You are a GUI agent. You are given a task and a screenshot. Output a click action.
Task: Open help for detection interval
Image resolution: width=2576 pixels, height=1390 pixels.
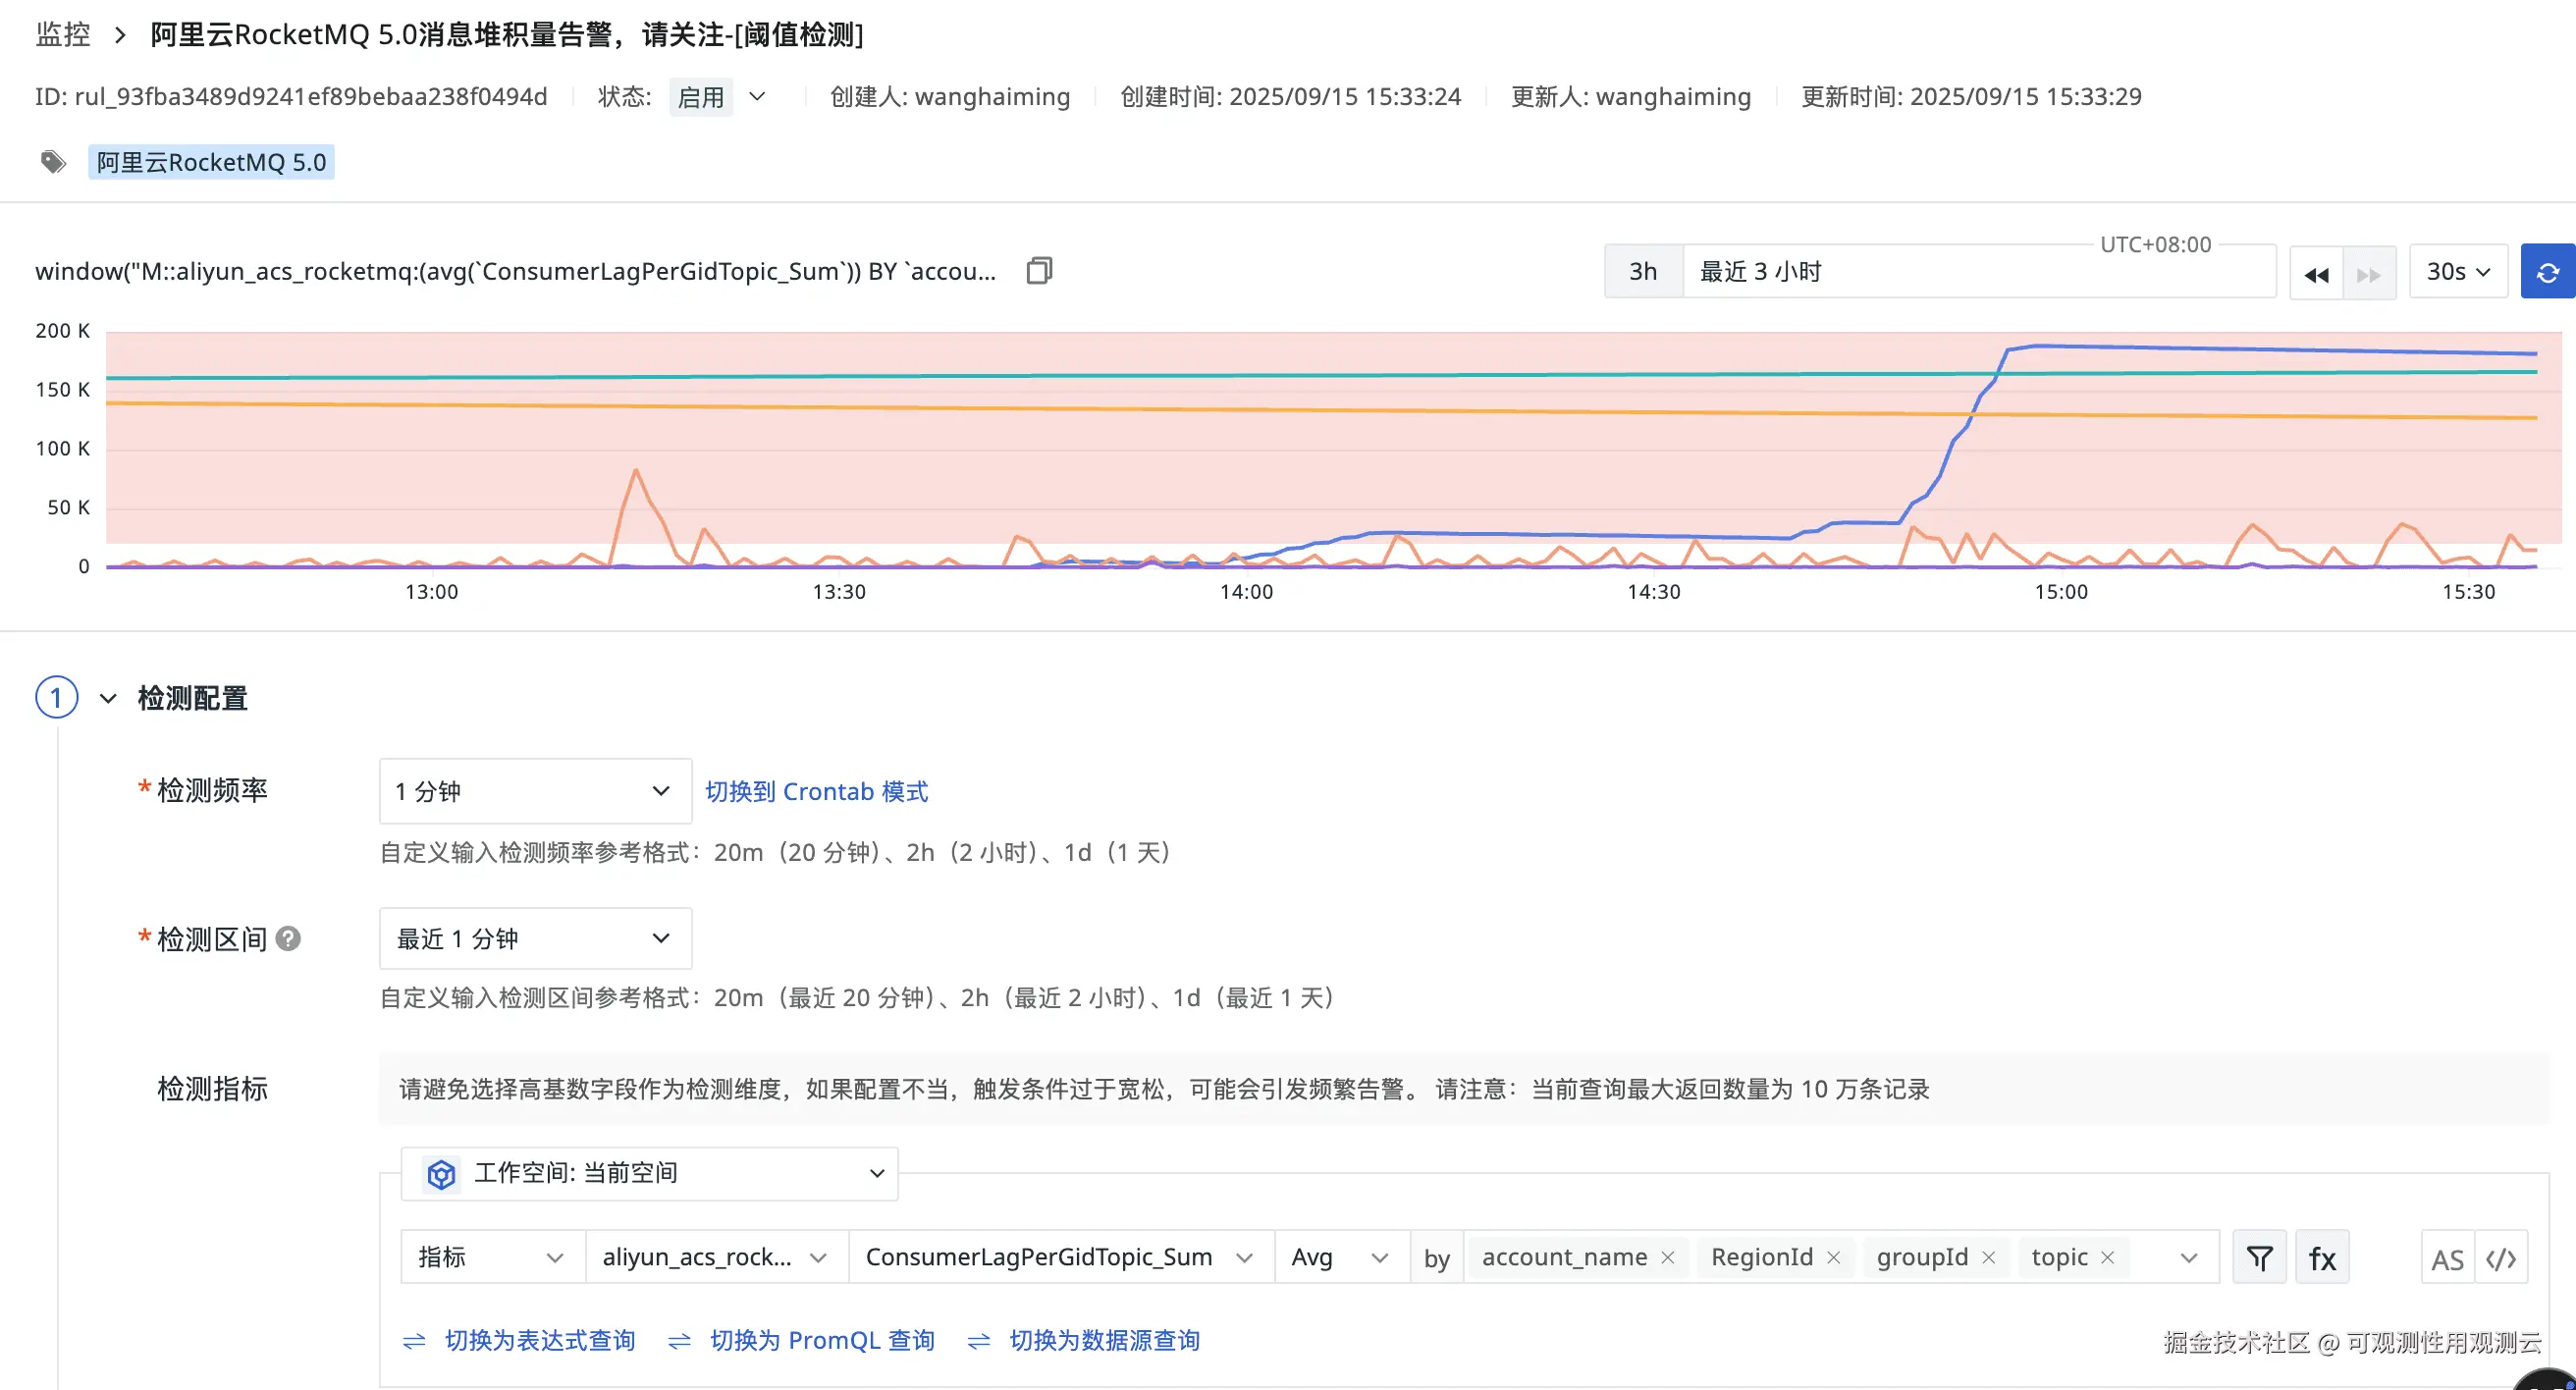(288, 939)
